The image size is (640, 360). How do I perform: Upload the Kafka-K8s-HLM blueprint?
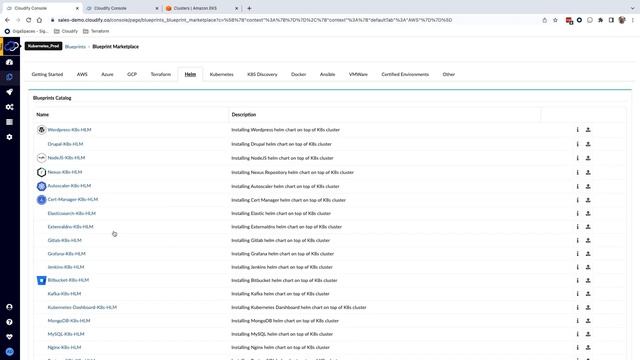click(x=588, y=294)
